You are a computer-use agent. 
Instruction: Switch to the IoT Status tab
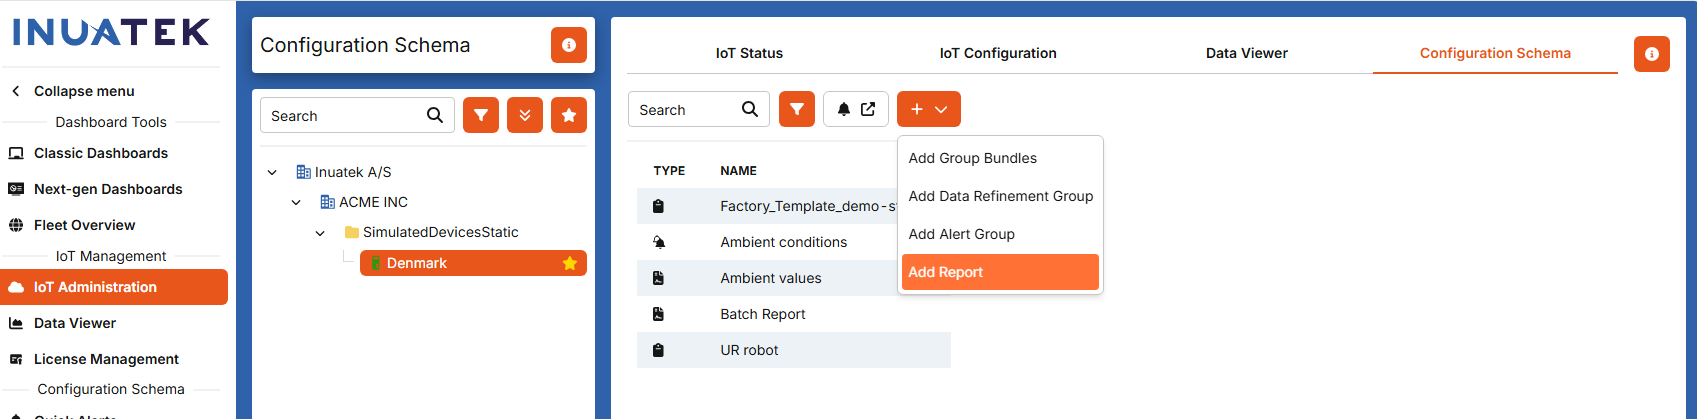pyautogui.click(x=749, y=53)
